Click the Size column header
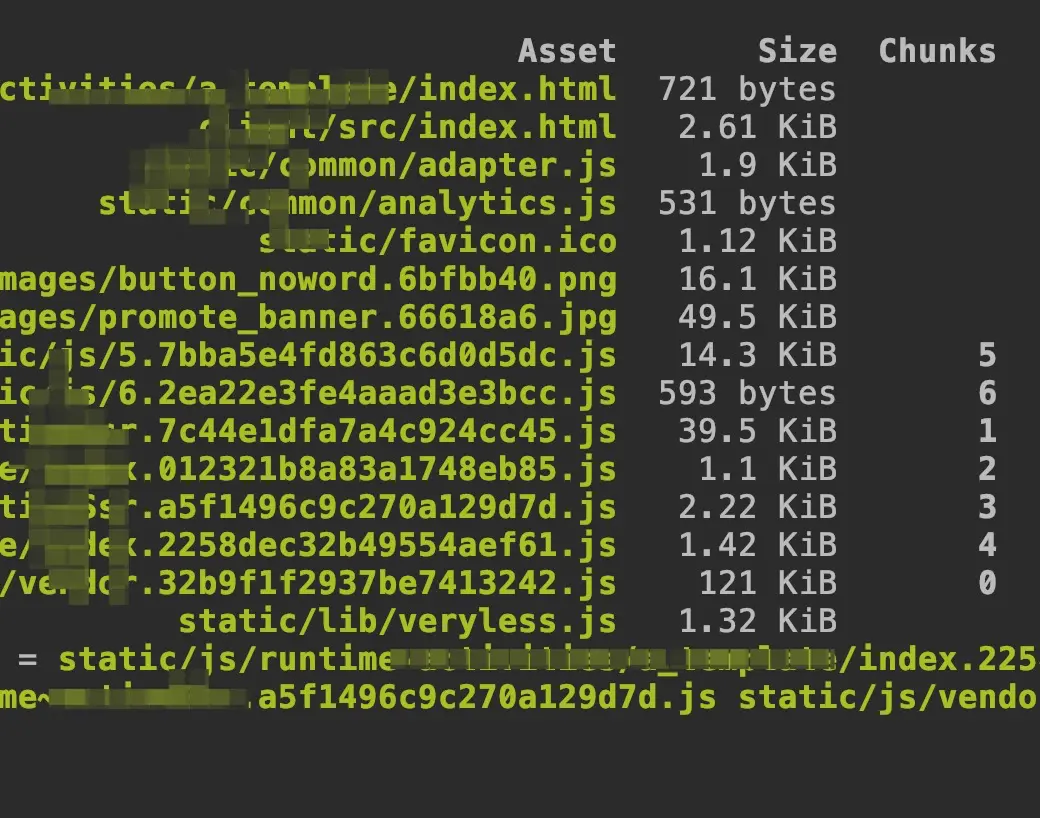The image size is (1040, 818). tap(797, 51)
